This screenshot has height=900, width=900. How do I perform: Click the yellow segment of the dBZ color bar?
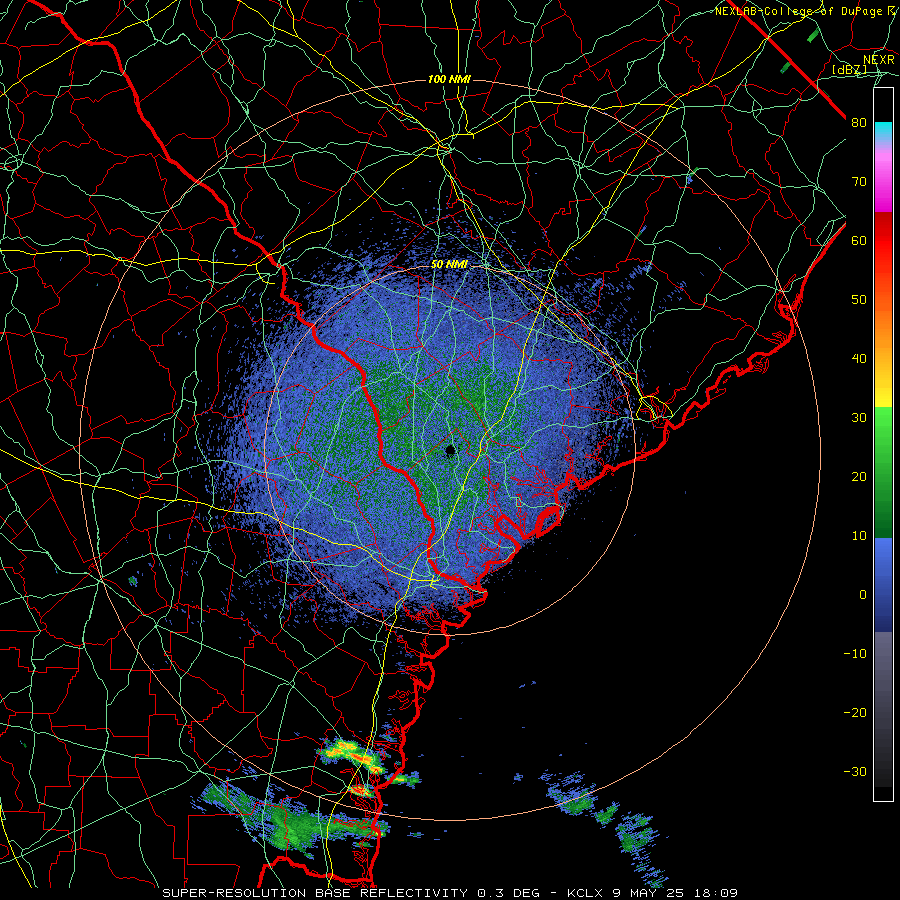883,389
